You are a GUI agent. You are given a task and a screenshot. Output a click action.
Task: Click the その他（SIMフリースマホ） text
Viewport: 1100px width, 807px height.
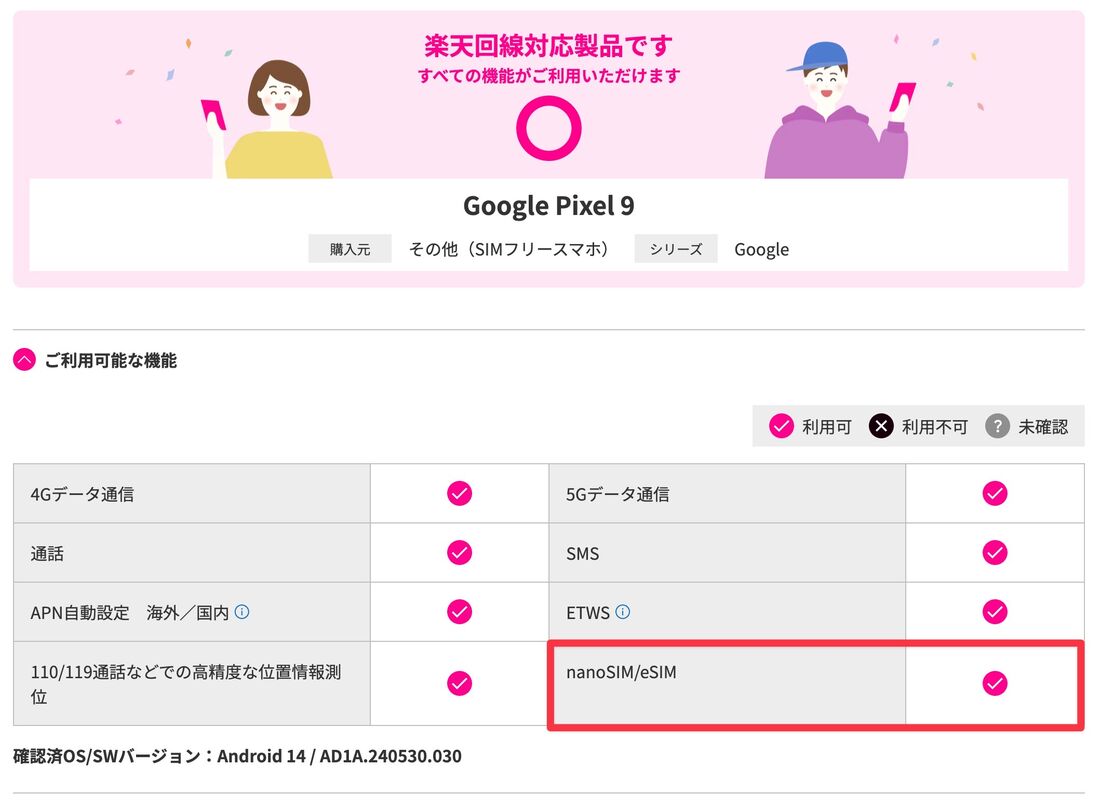point(509,249)
